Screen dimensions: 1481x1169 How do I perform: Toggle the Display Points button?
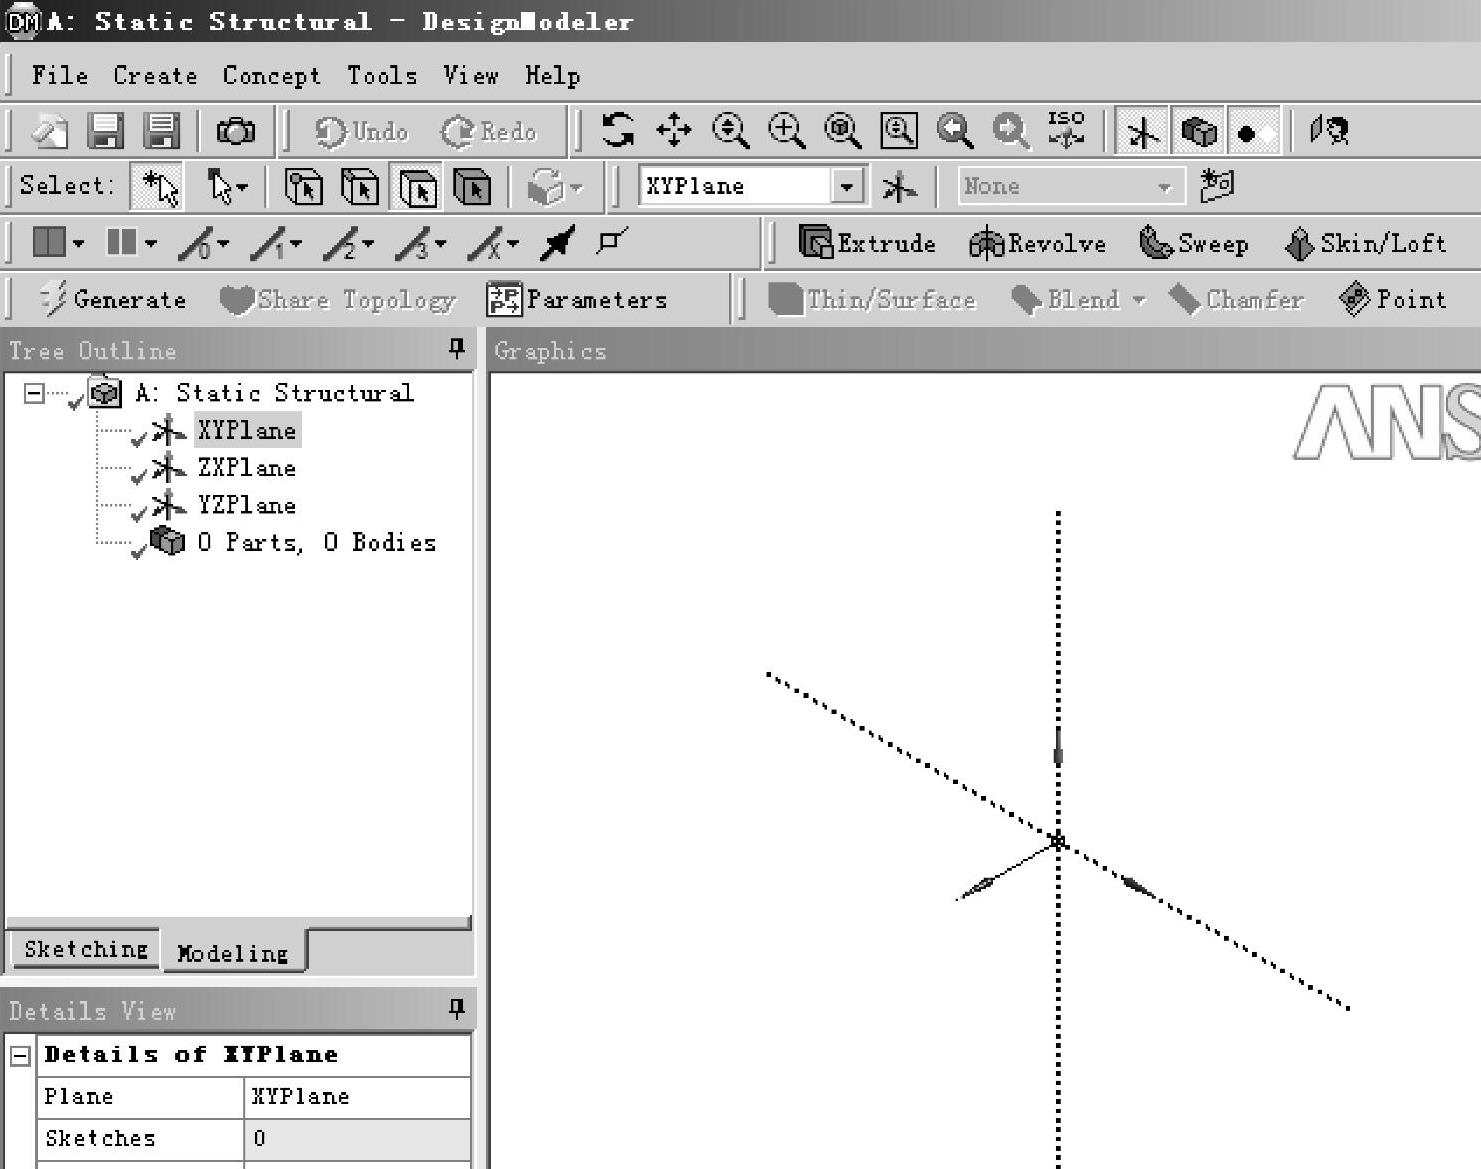1254,131
